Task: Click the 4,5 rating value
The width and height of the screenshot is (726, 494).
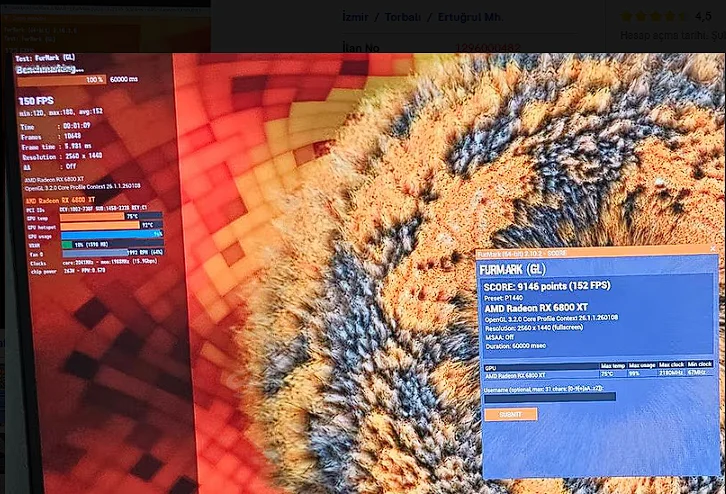Action: [703, 17]
